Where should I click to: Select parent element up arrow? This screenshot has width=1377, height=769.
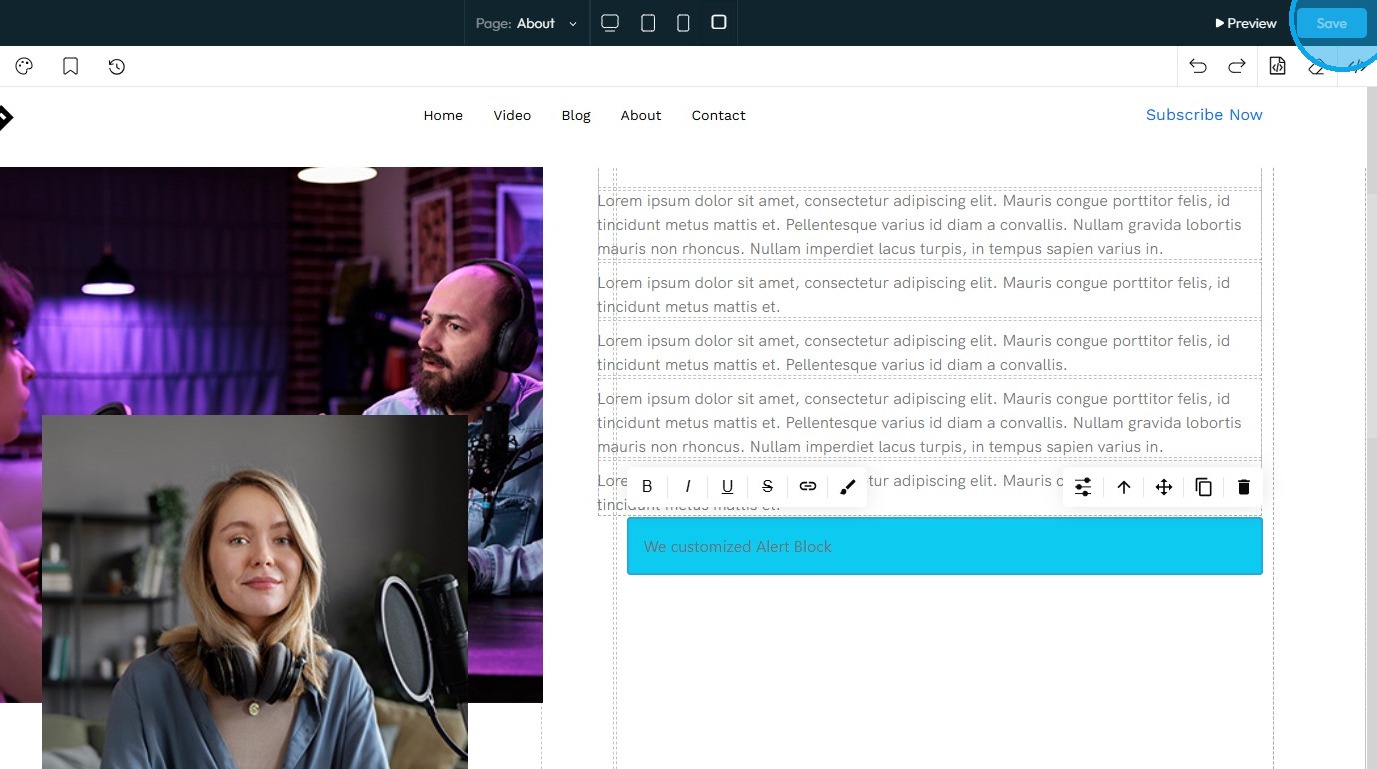[x=1124, y=487]
